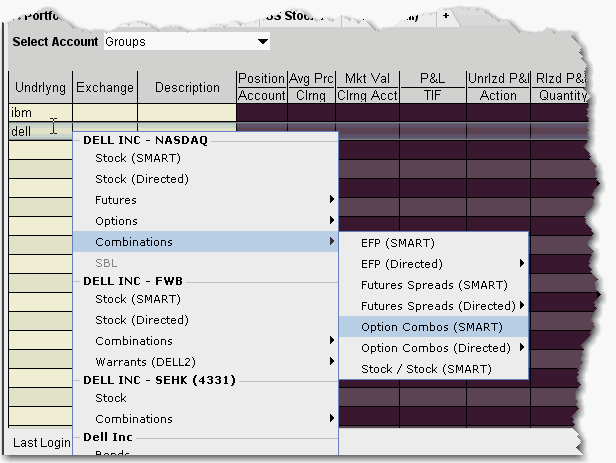The height and width of the screenshot is (463, 616).
Task: Open the Futures submenu under NASDAQ
Action: point(116,200)
